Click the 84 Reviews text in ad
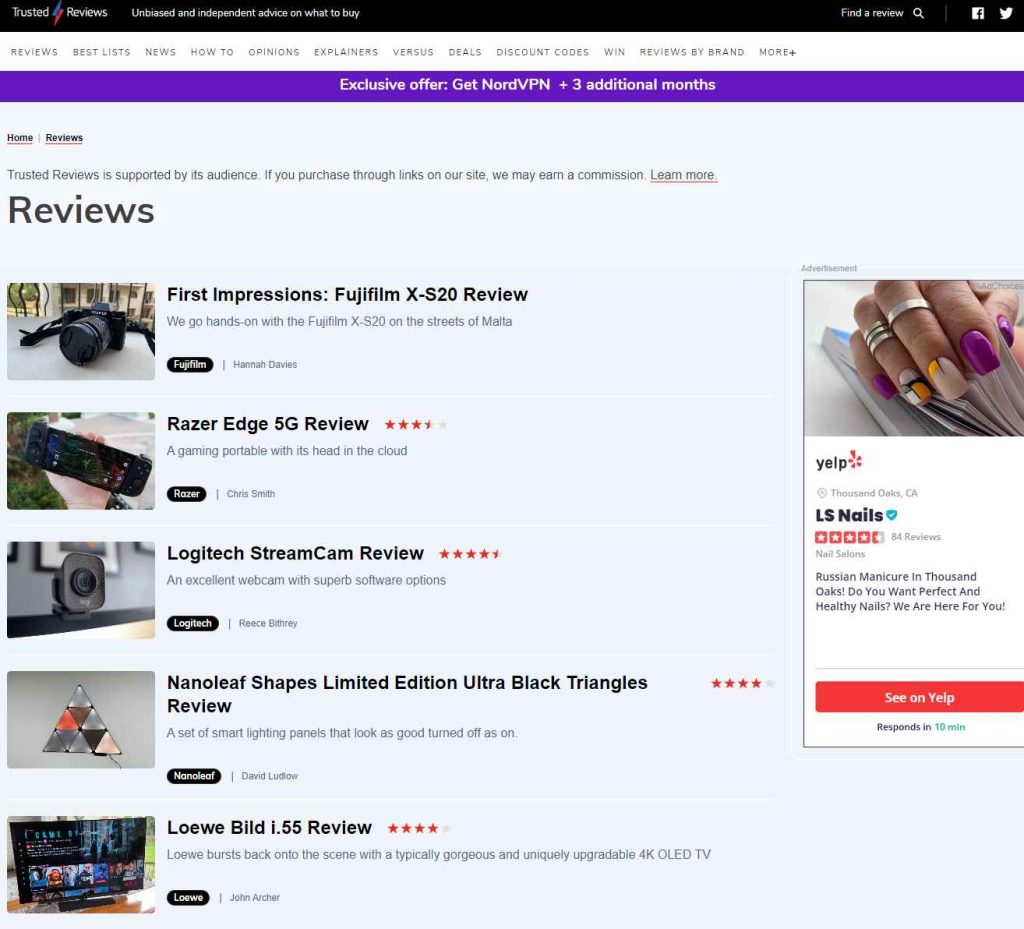Image resolution: width=1024 pixels, height=929 pixels. (916, 537)
